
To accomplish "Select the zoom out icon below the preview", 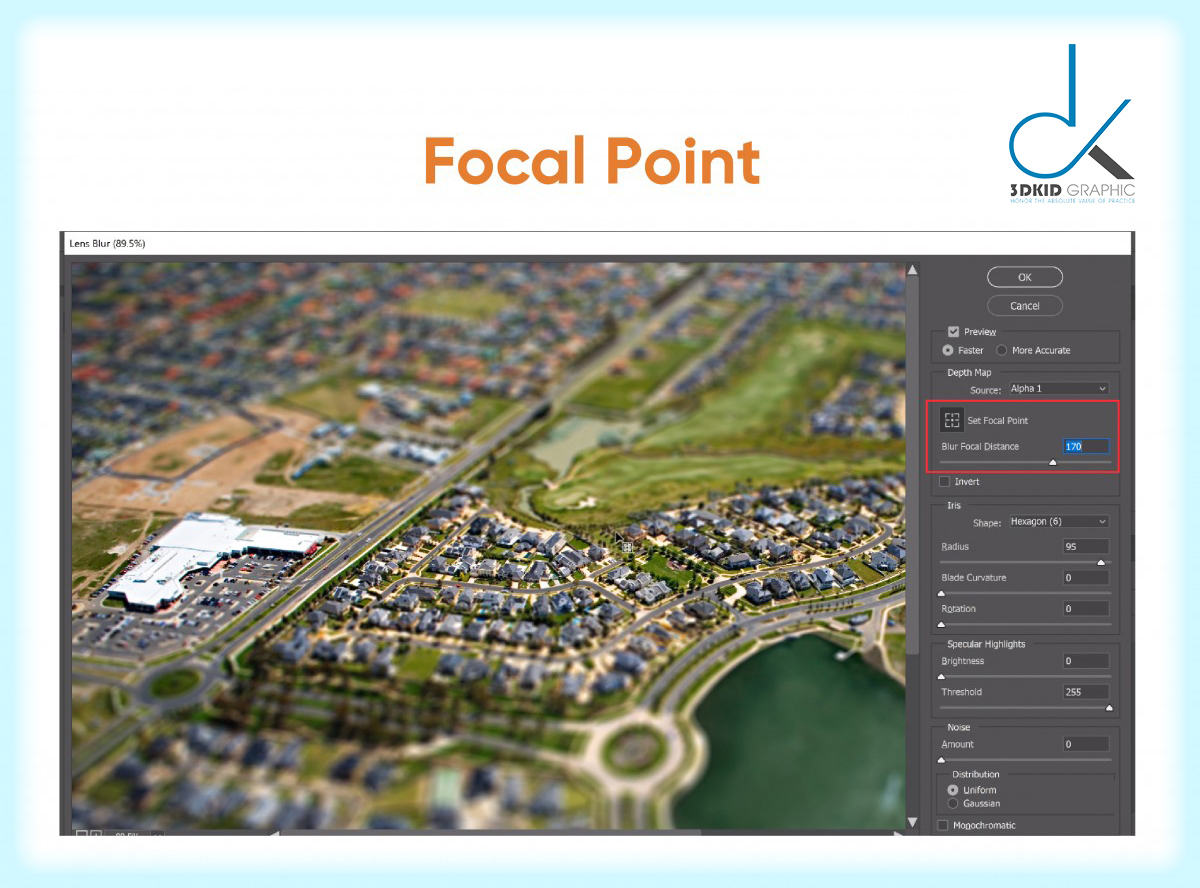I will point(81,833).
